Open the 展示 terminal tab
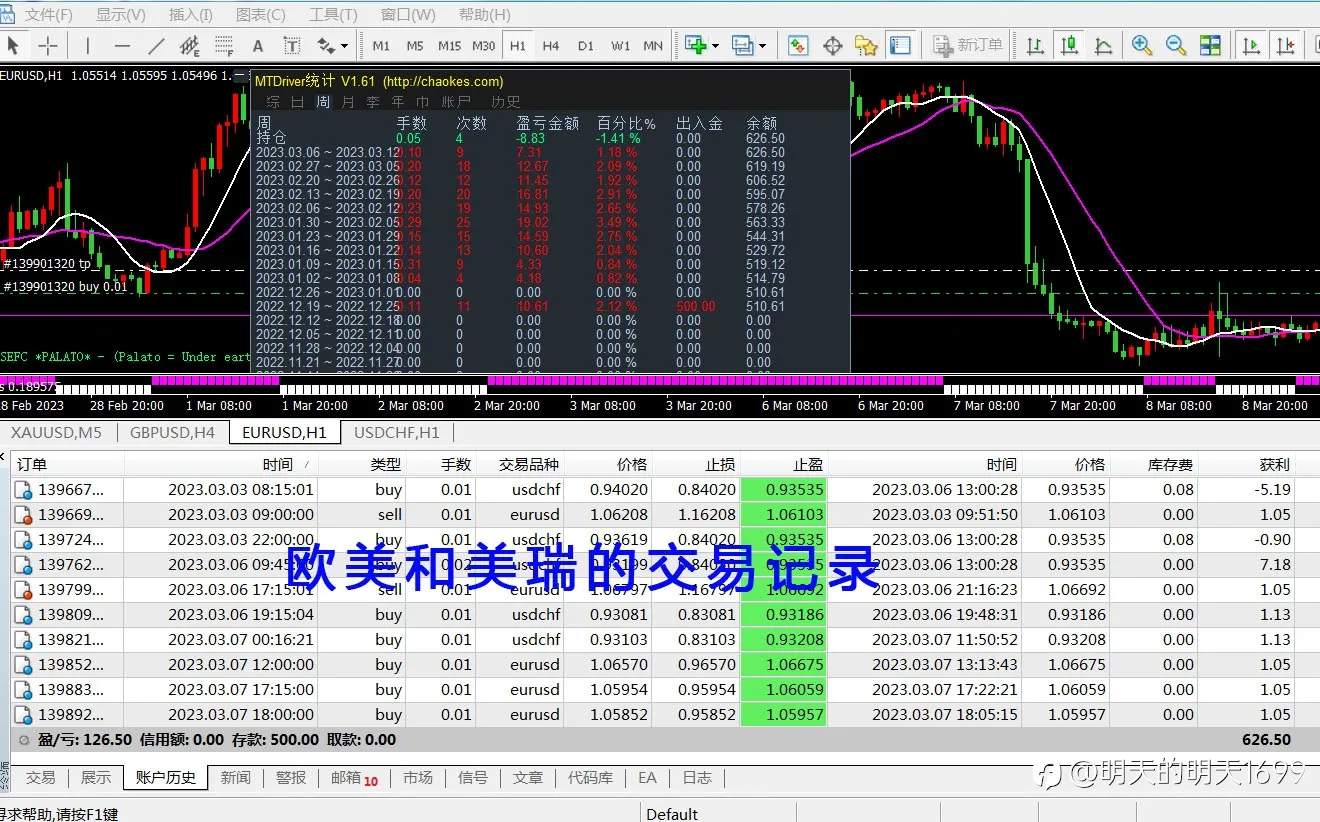Image resolution: width=1320 pixels, height=822 pixels. 96,777
